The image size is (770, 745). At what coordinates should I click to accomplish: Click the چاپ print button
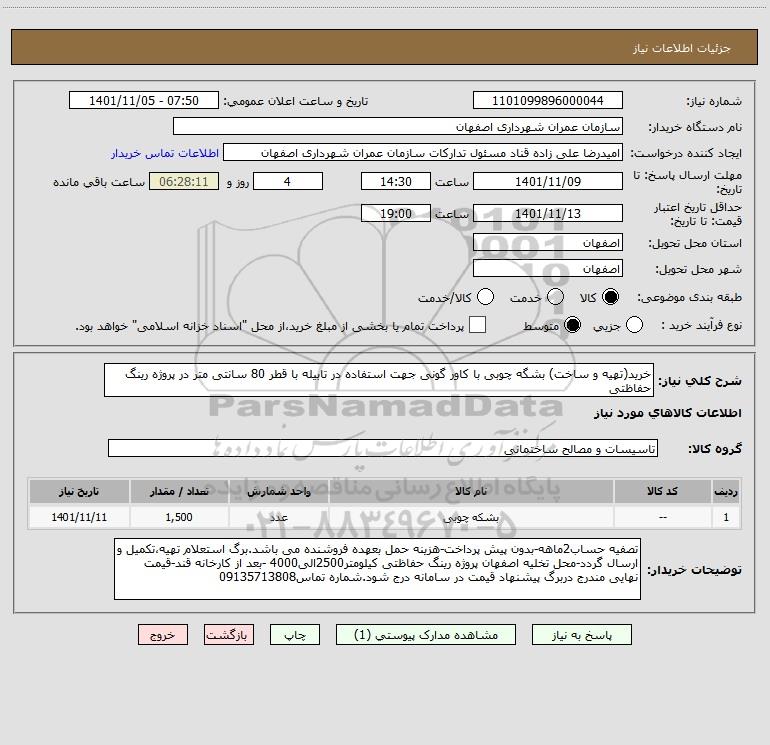click(295, 635)
